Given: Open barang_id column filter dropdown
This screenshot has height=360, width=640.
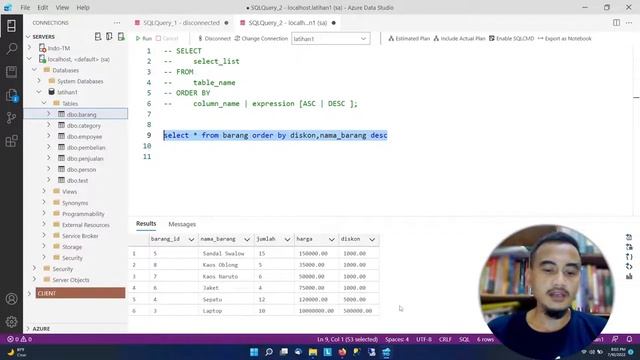Looking at the screenshot, I should 191,239.
